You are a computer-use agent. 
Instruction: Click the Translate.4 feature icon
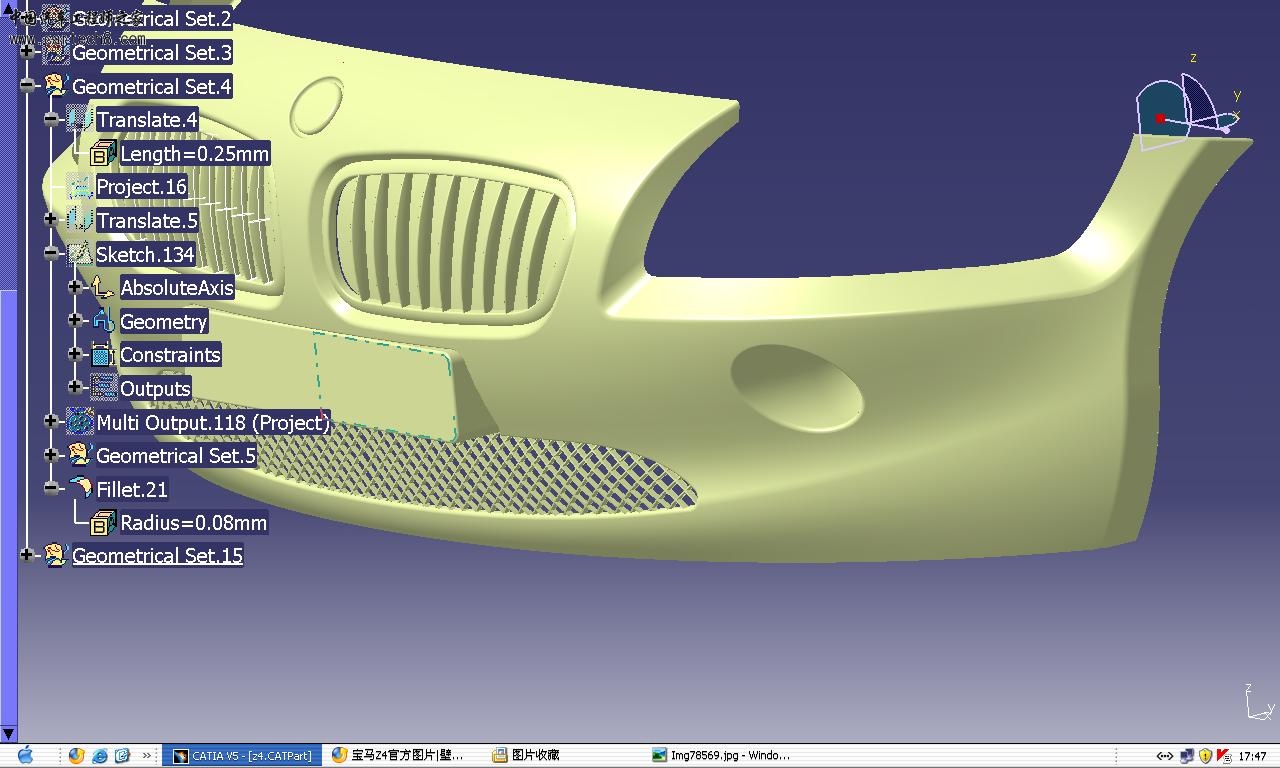(x=79, y=120)
